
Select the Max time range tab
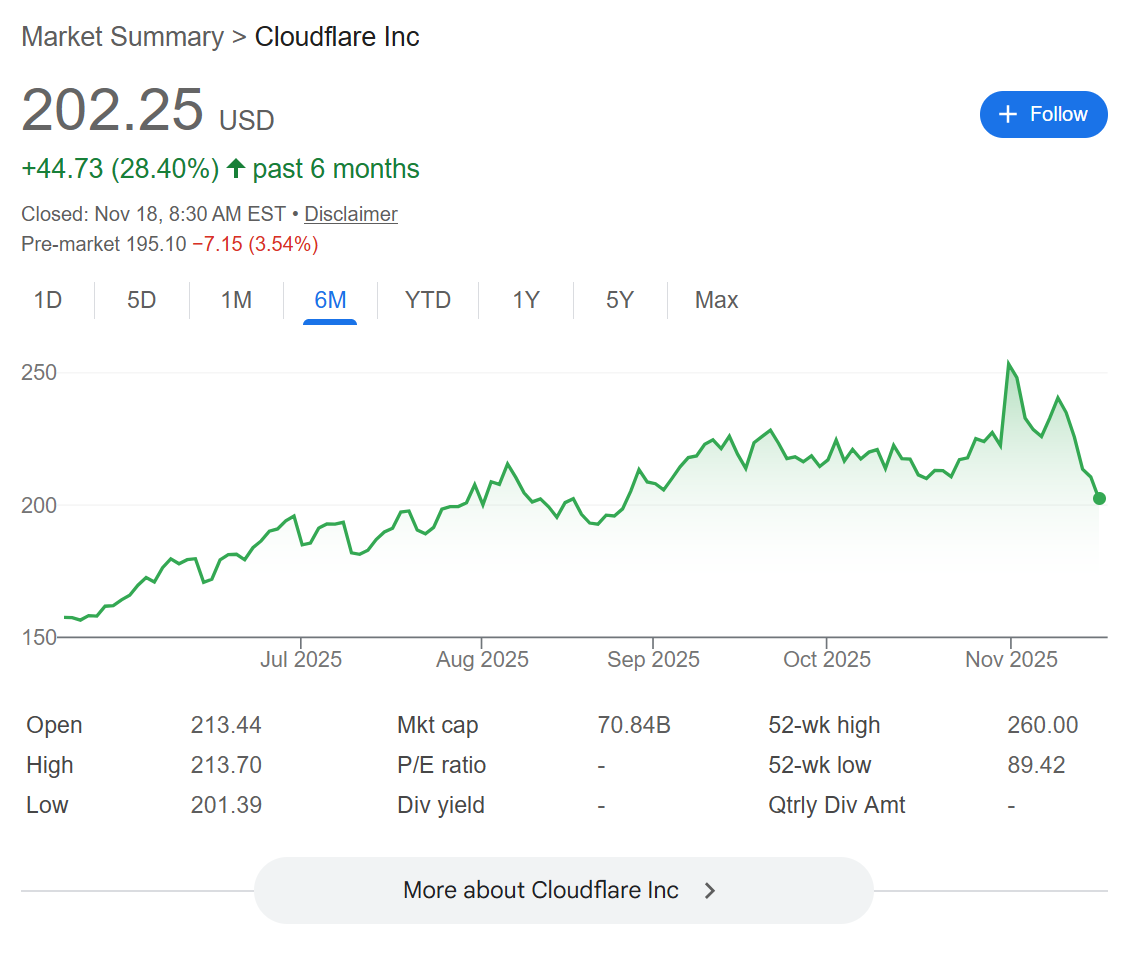pos(716,300)
